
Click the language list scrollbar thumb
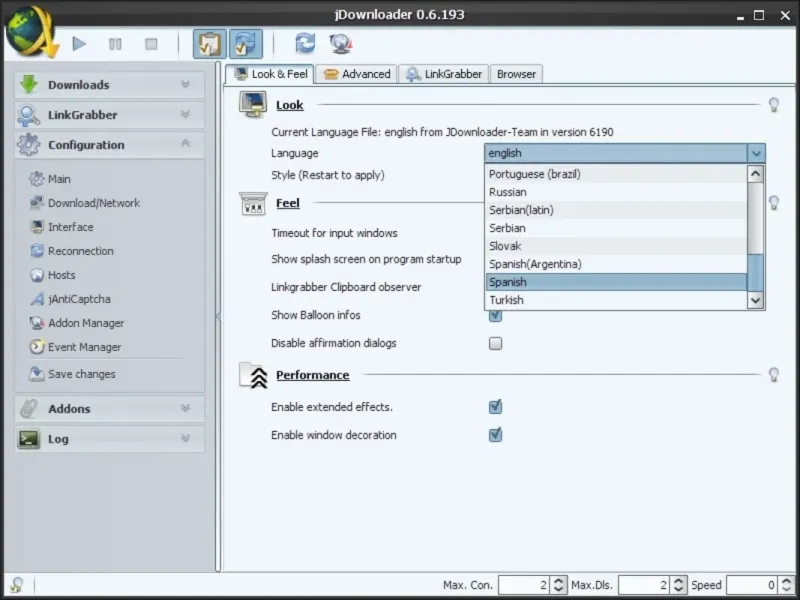[x=755, y=272]
